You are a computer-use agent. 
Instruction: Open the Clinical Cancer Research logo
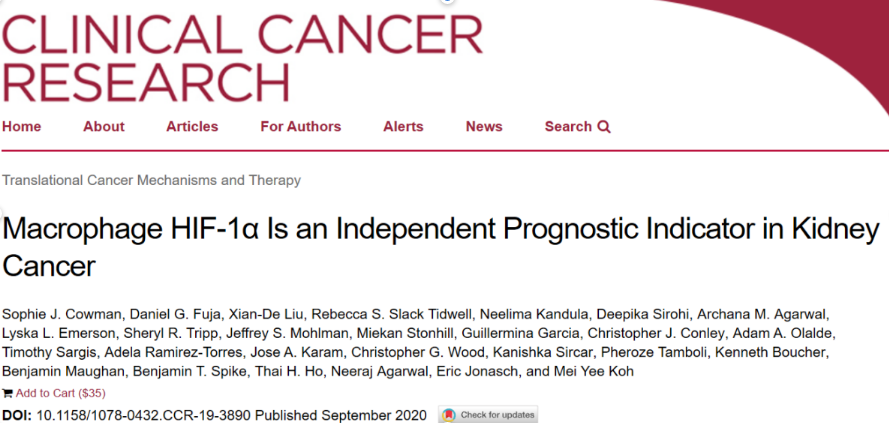(x=242, y=56)
